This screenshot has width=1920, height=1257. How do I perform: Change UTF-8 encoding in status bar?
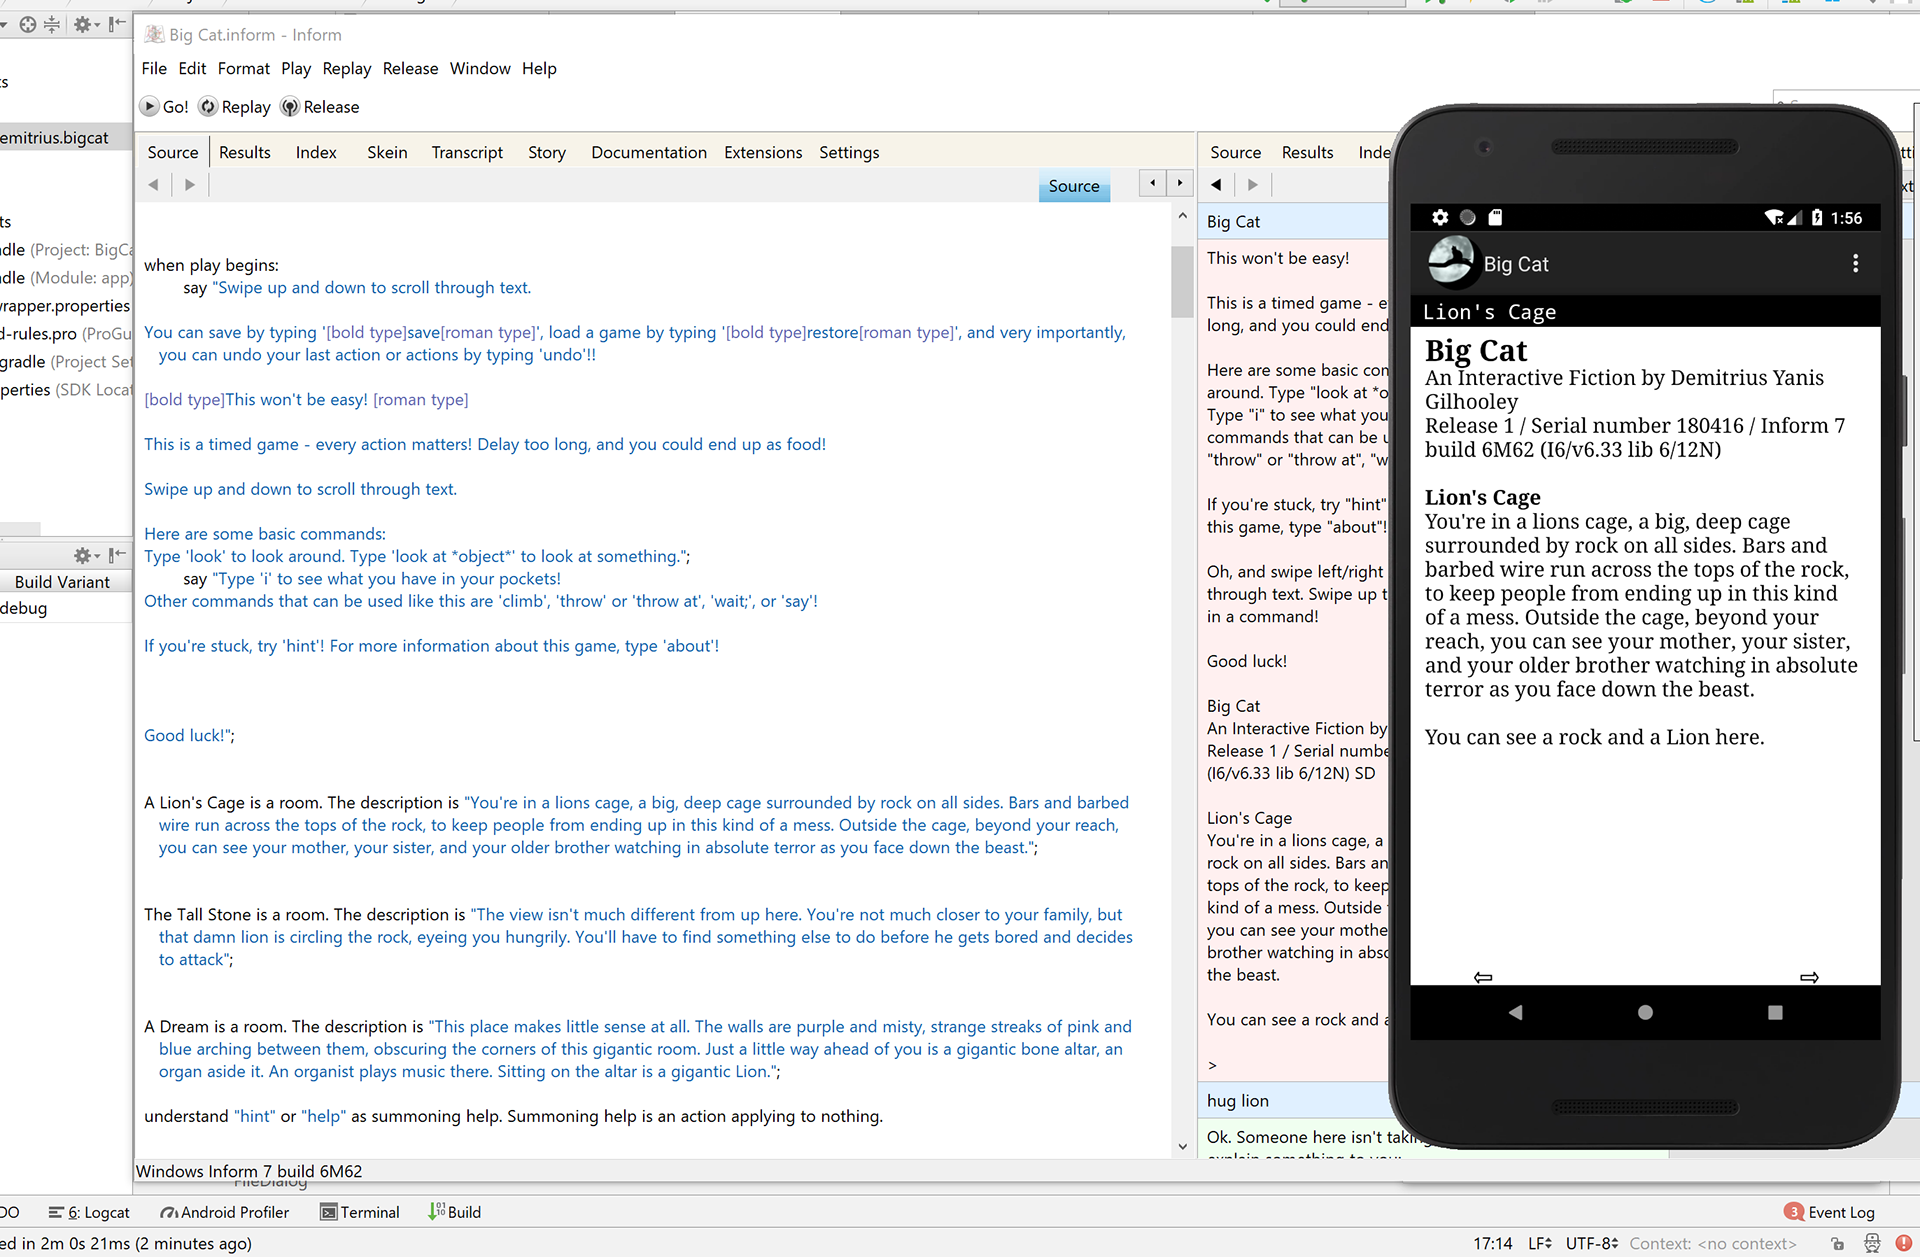pos(1592,1243)
